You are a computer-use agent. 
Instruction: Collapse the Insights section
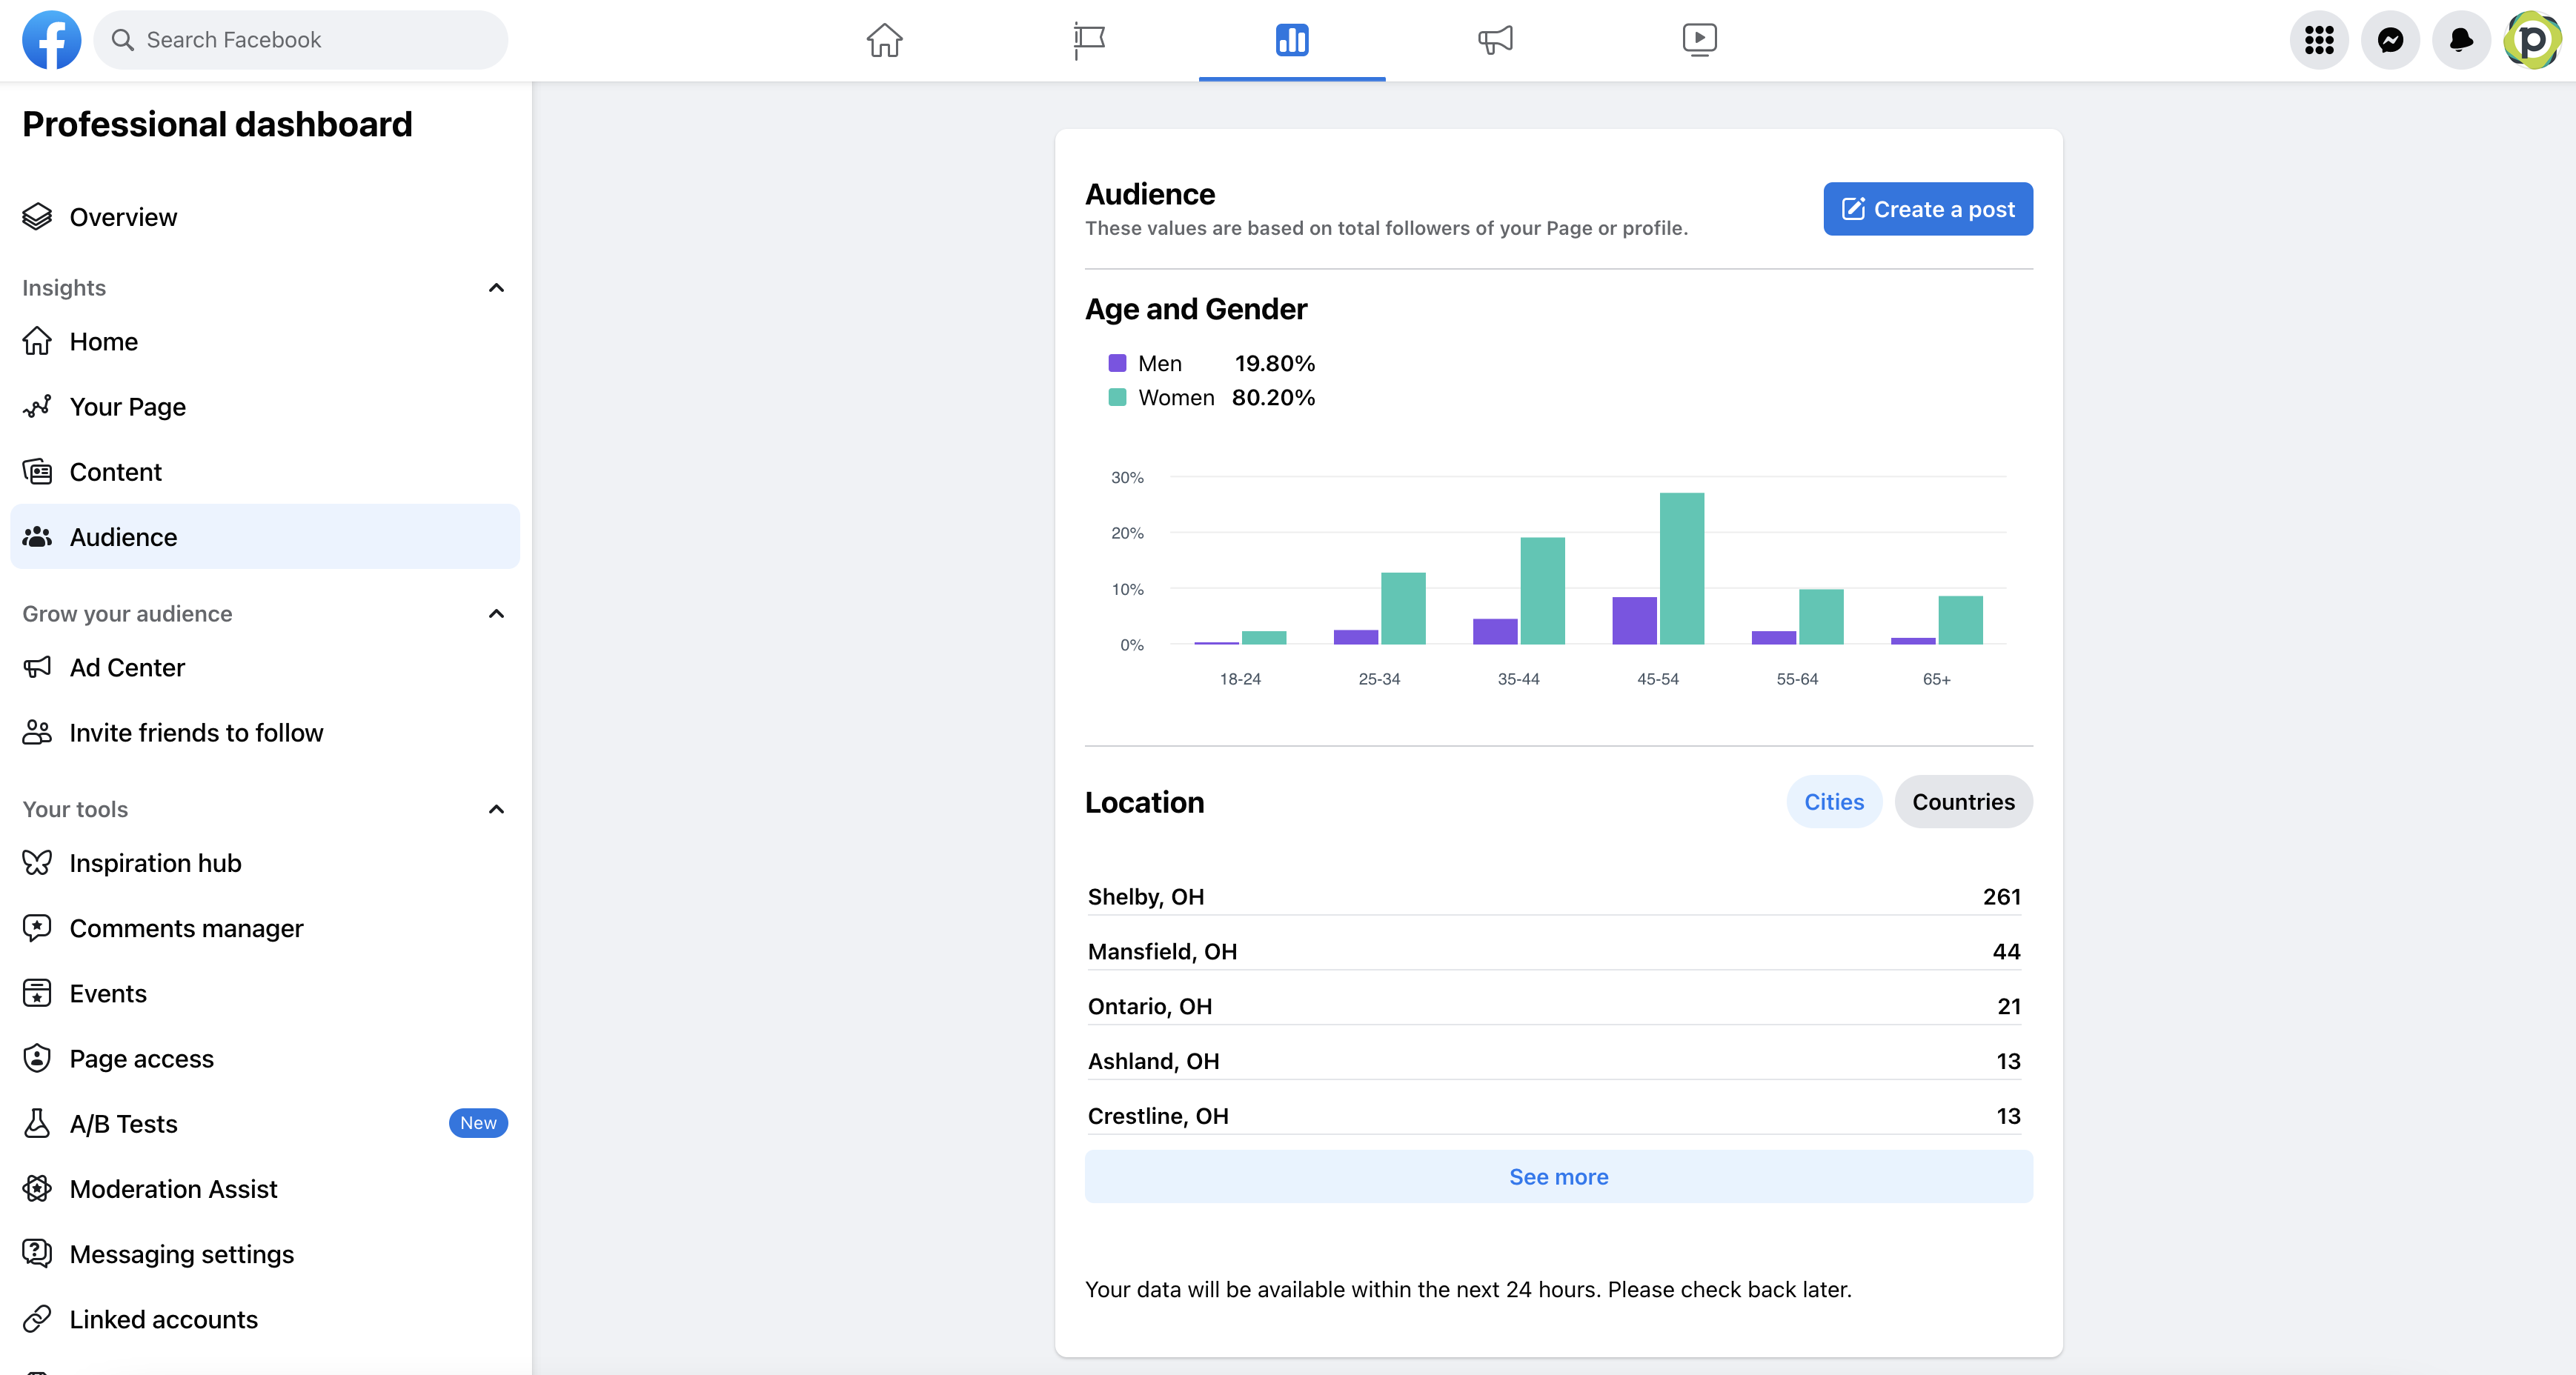click(496, 288)
